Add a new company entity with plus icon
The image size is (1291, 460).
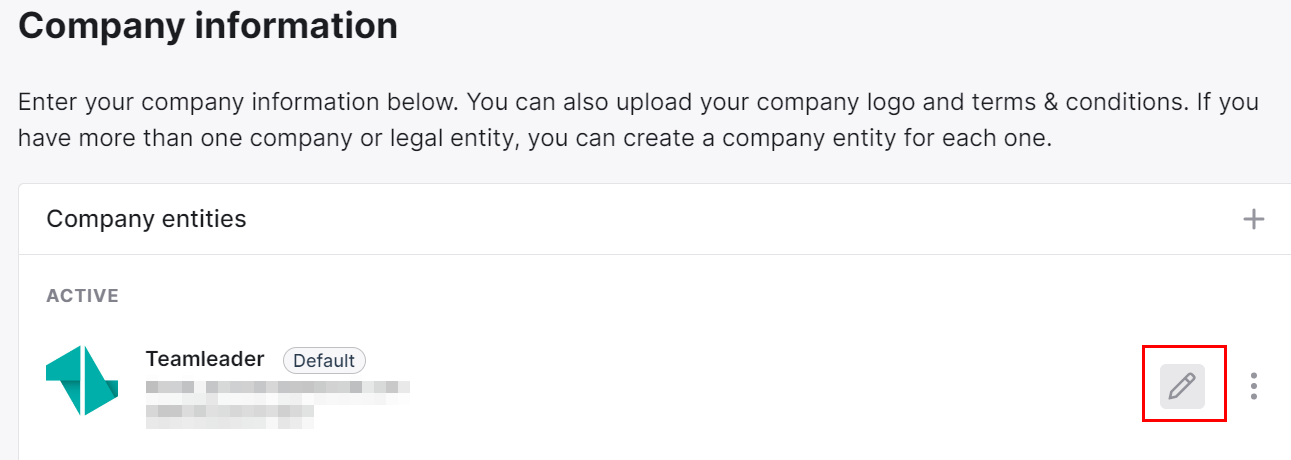[x=1253, y=219]
